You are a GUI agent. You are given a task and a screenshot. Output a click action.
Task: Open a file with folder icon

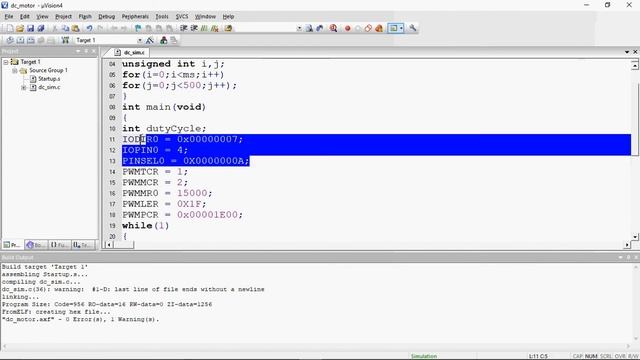tap(20, 28)
